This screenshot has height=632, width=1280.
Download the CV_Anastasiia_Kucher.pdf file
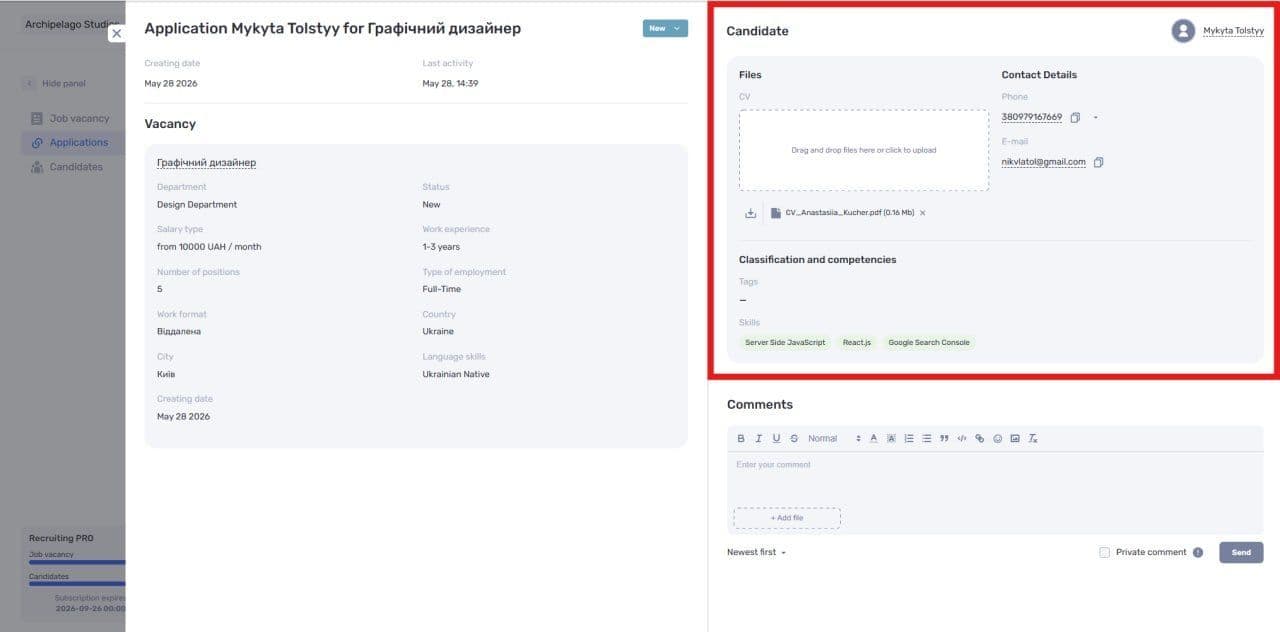(751, 213)
